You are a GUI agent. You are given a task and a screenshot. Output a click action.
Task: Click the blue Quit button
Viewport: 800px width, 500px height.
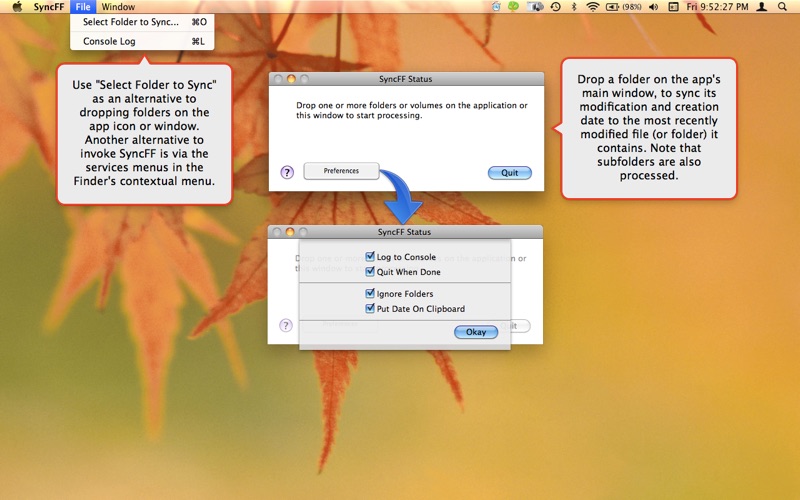pos(510,172)
